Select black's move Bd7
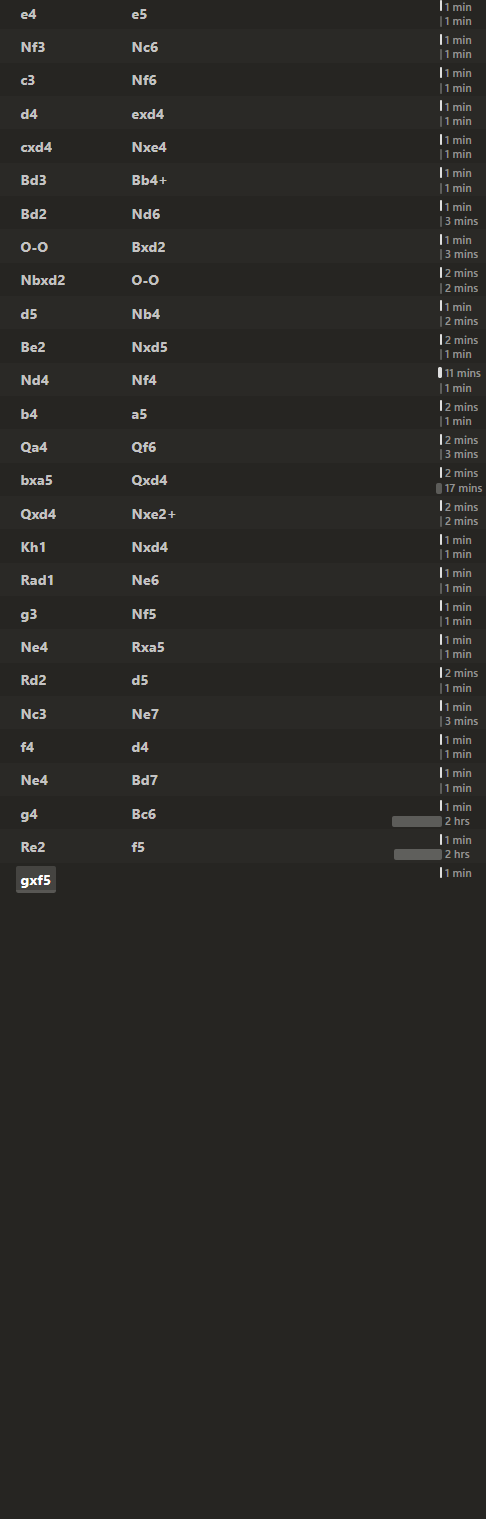This screenshot has height=1519, width=486. click(x=144, y=780)
